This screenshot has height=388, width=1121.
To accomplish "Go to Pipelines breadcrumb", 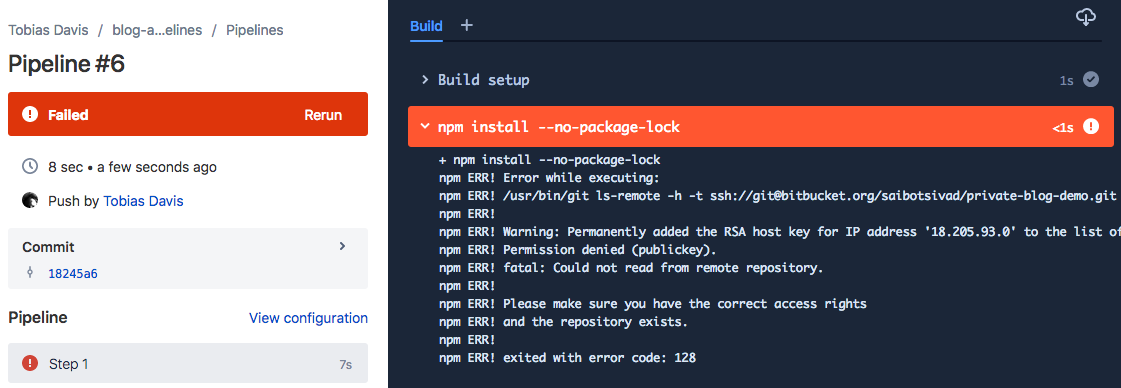I will pos(255,30).
